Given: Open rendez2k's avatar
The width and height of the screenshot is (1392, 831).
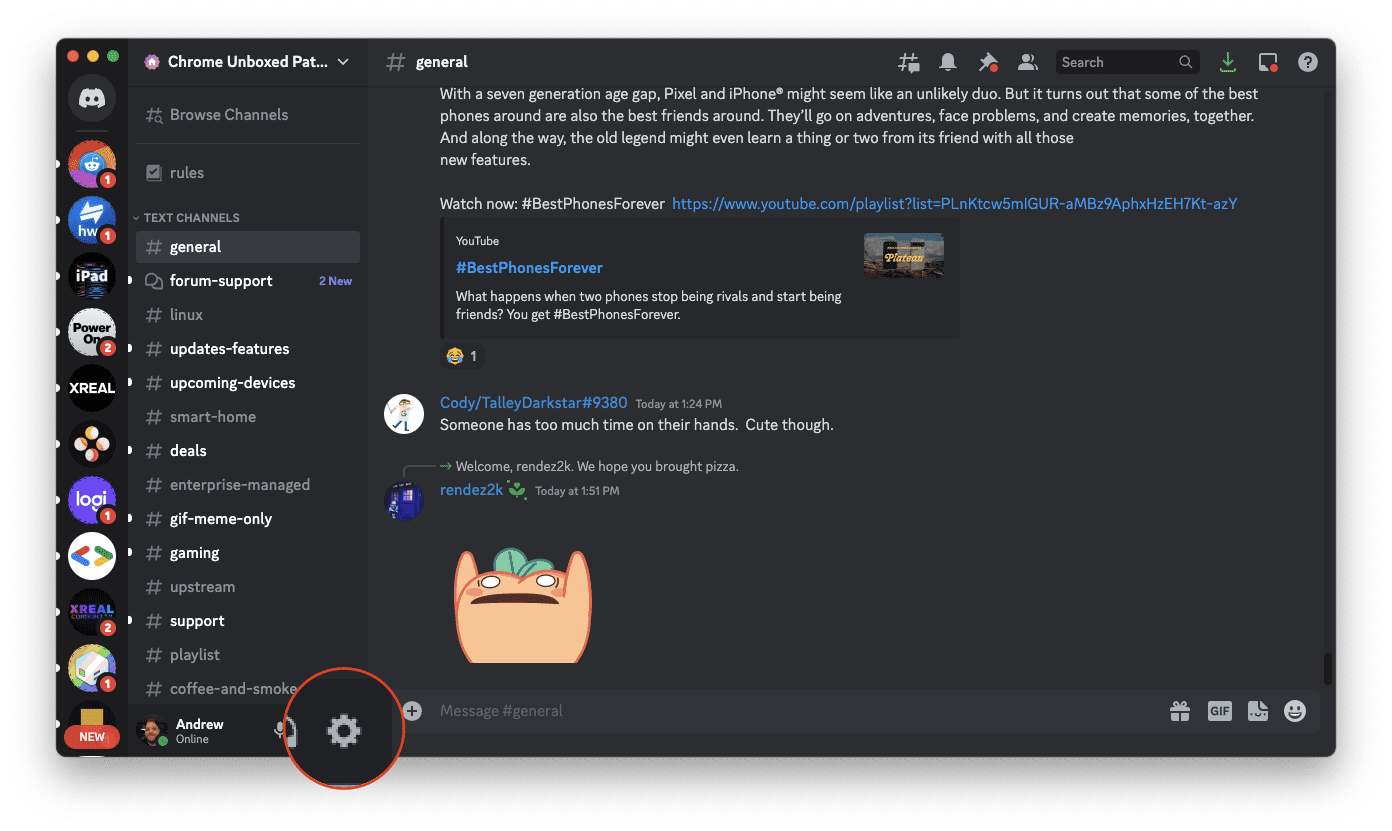Looking at the screenshot, I should [x=404, y=500].
